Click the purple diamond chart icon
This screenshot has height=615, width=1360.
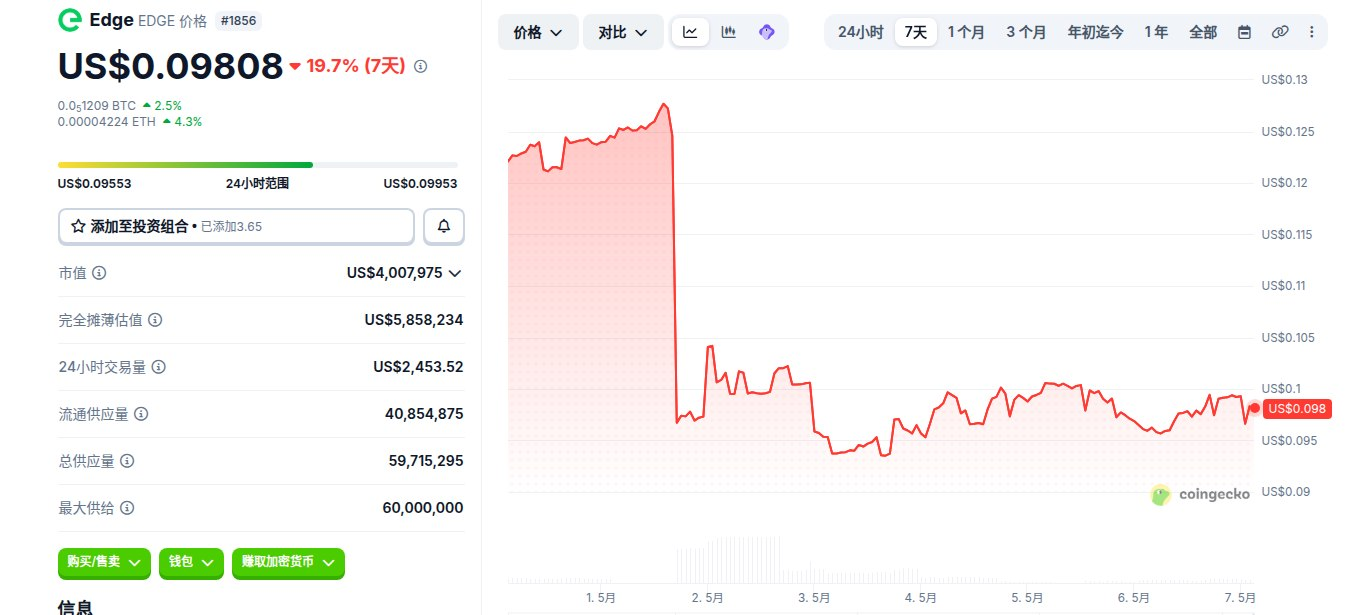pyautogui.click(x=767, y=32)
